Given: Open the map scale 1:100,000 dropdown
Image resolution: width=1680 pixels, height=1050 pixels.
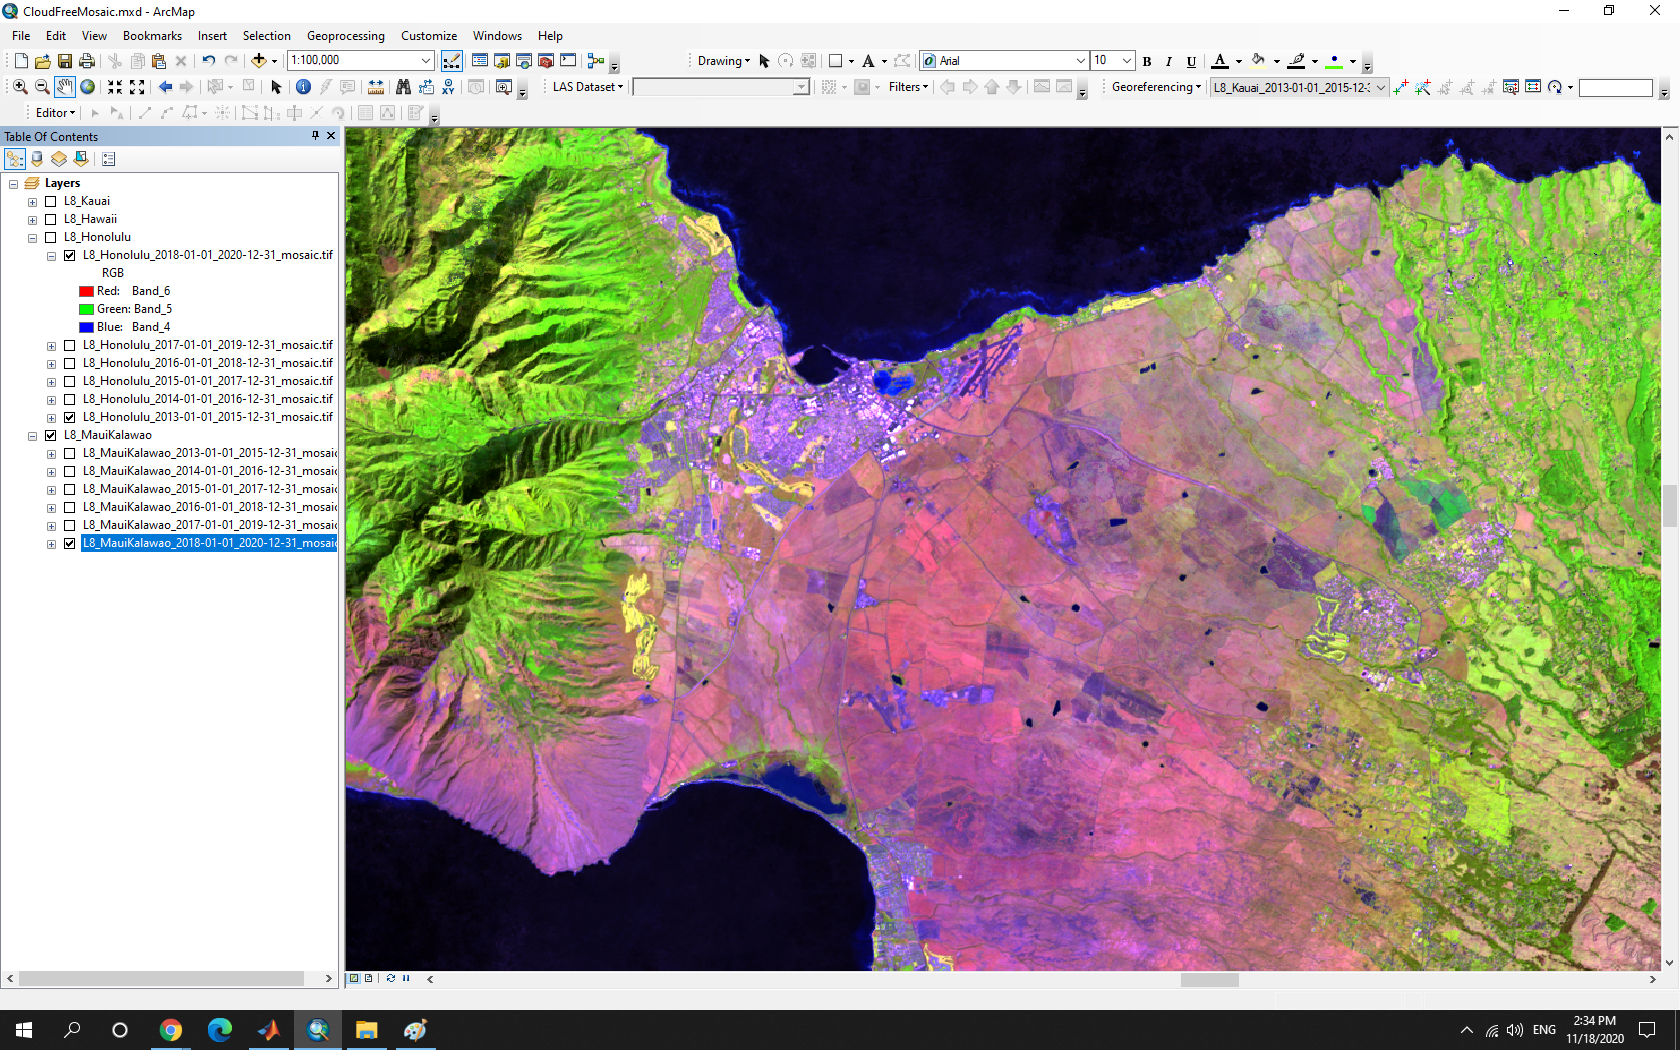Looking at the screenshot, I should pos(426,61).
